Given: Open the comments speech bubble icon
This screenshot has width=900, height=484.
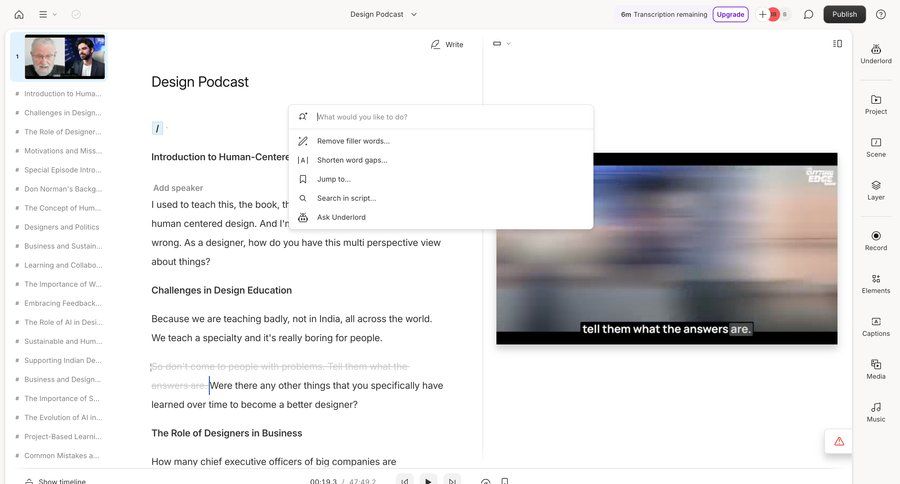Looking at the screenshot, I should point(808,14).
